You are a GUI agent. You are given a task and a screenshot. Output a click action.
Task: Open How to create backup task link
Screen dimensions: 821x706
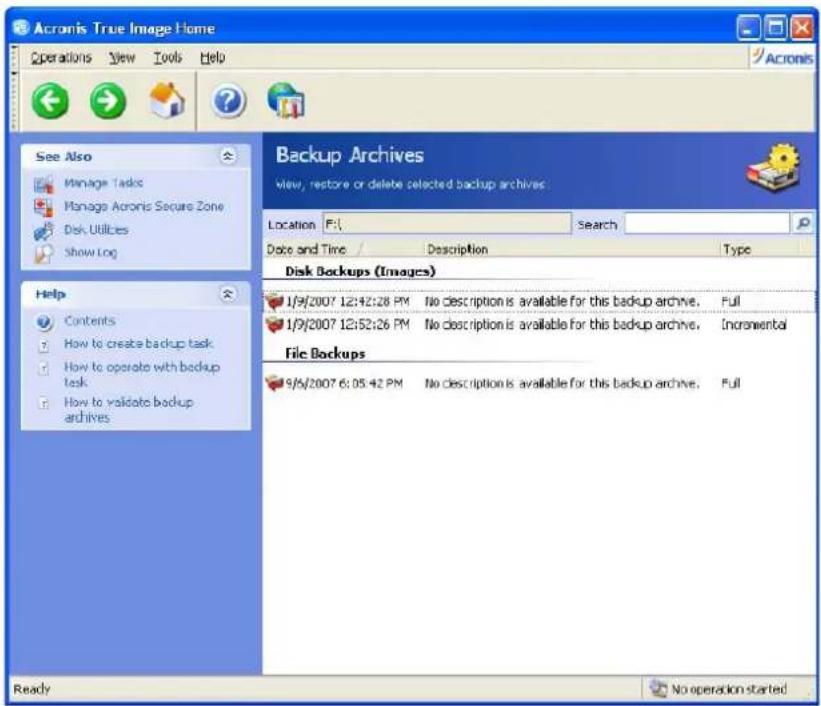click(x=138, y=344)
